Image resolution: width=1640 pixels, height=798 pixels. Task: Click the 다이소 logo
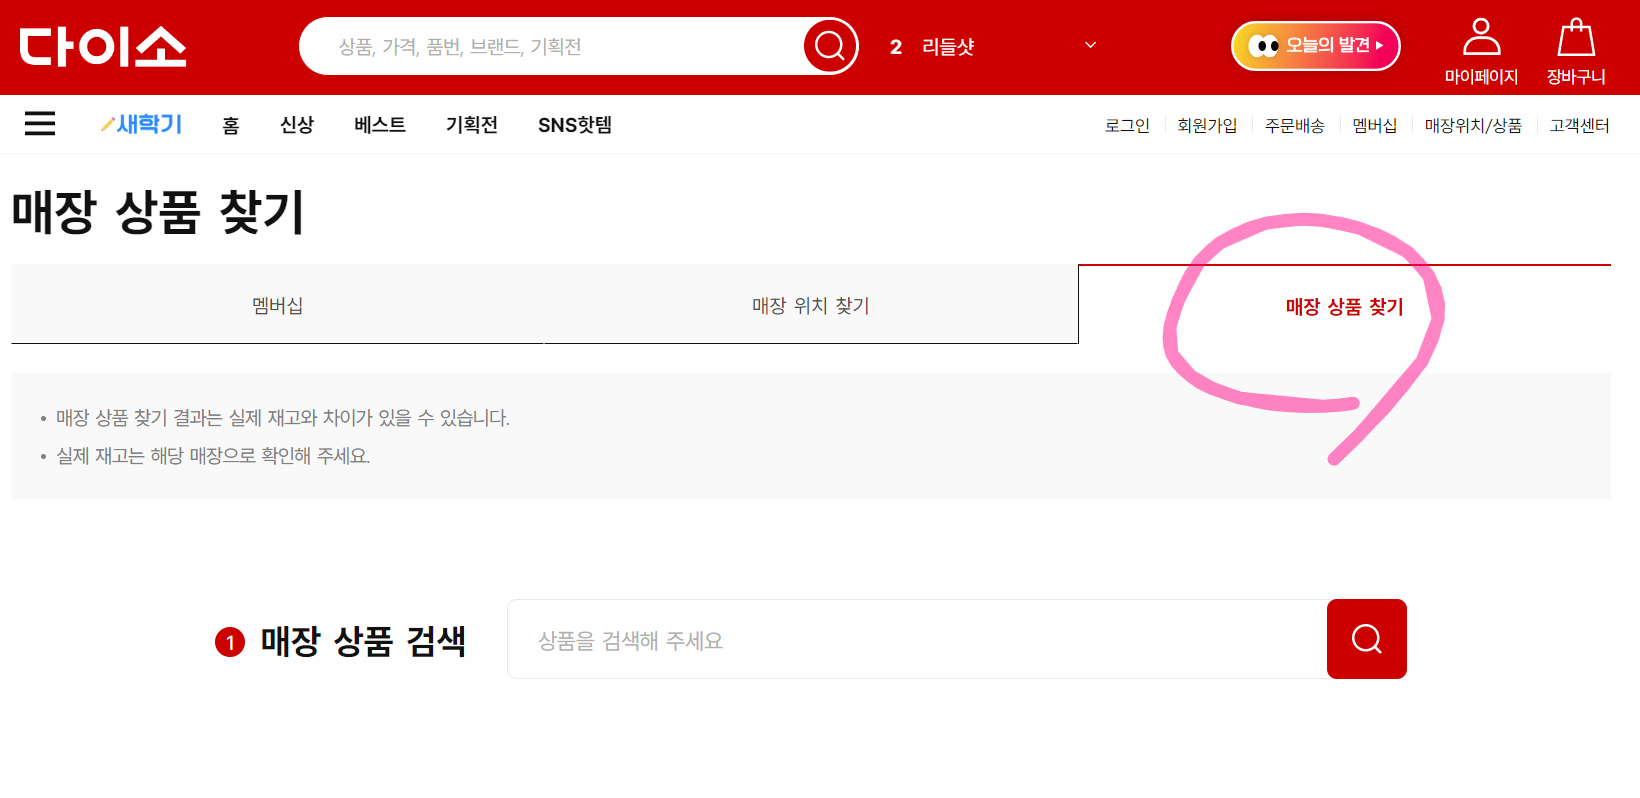point(103,46)
